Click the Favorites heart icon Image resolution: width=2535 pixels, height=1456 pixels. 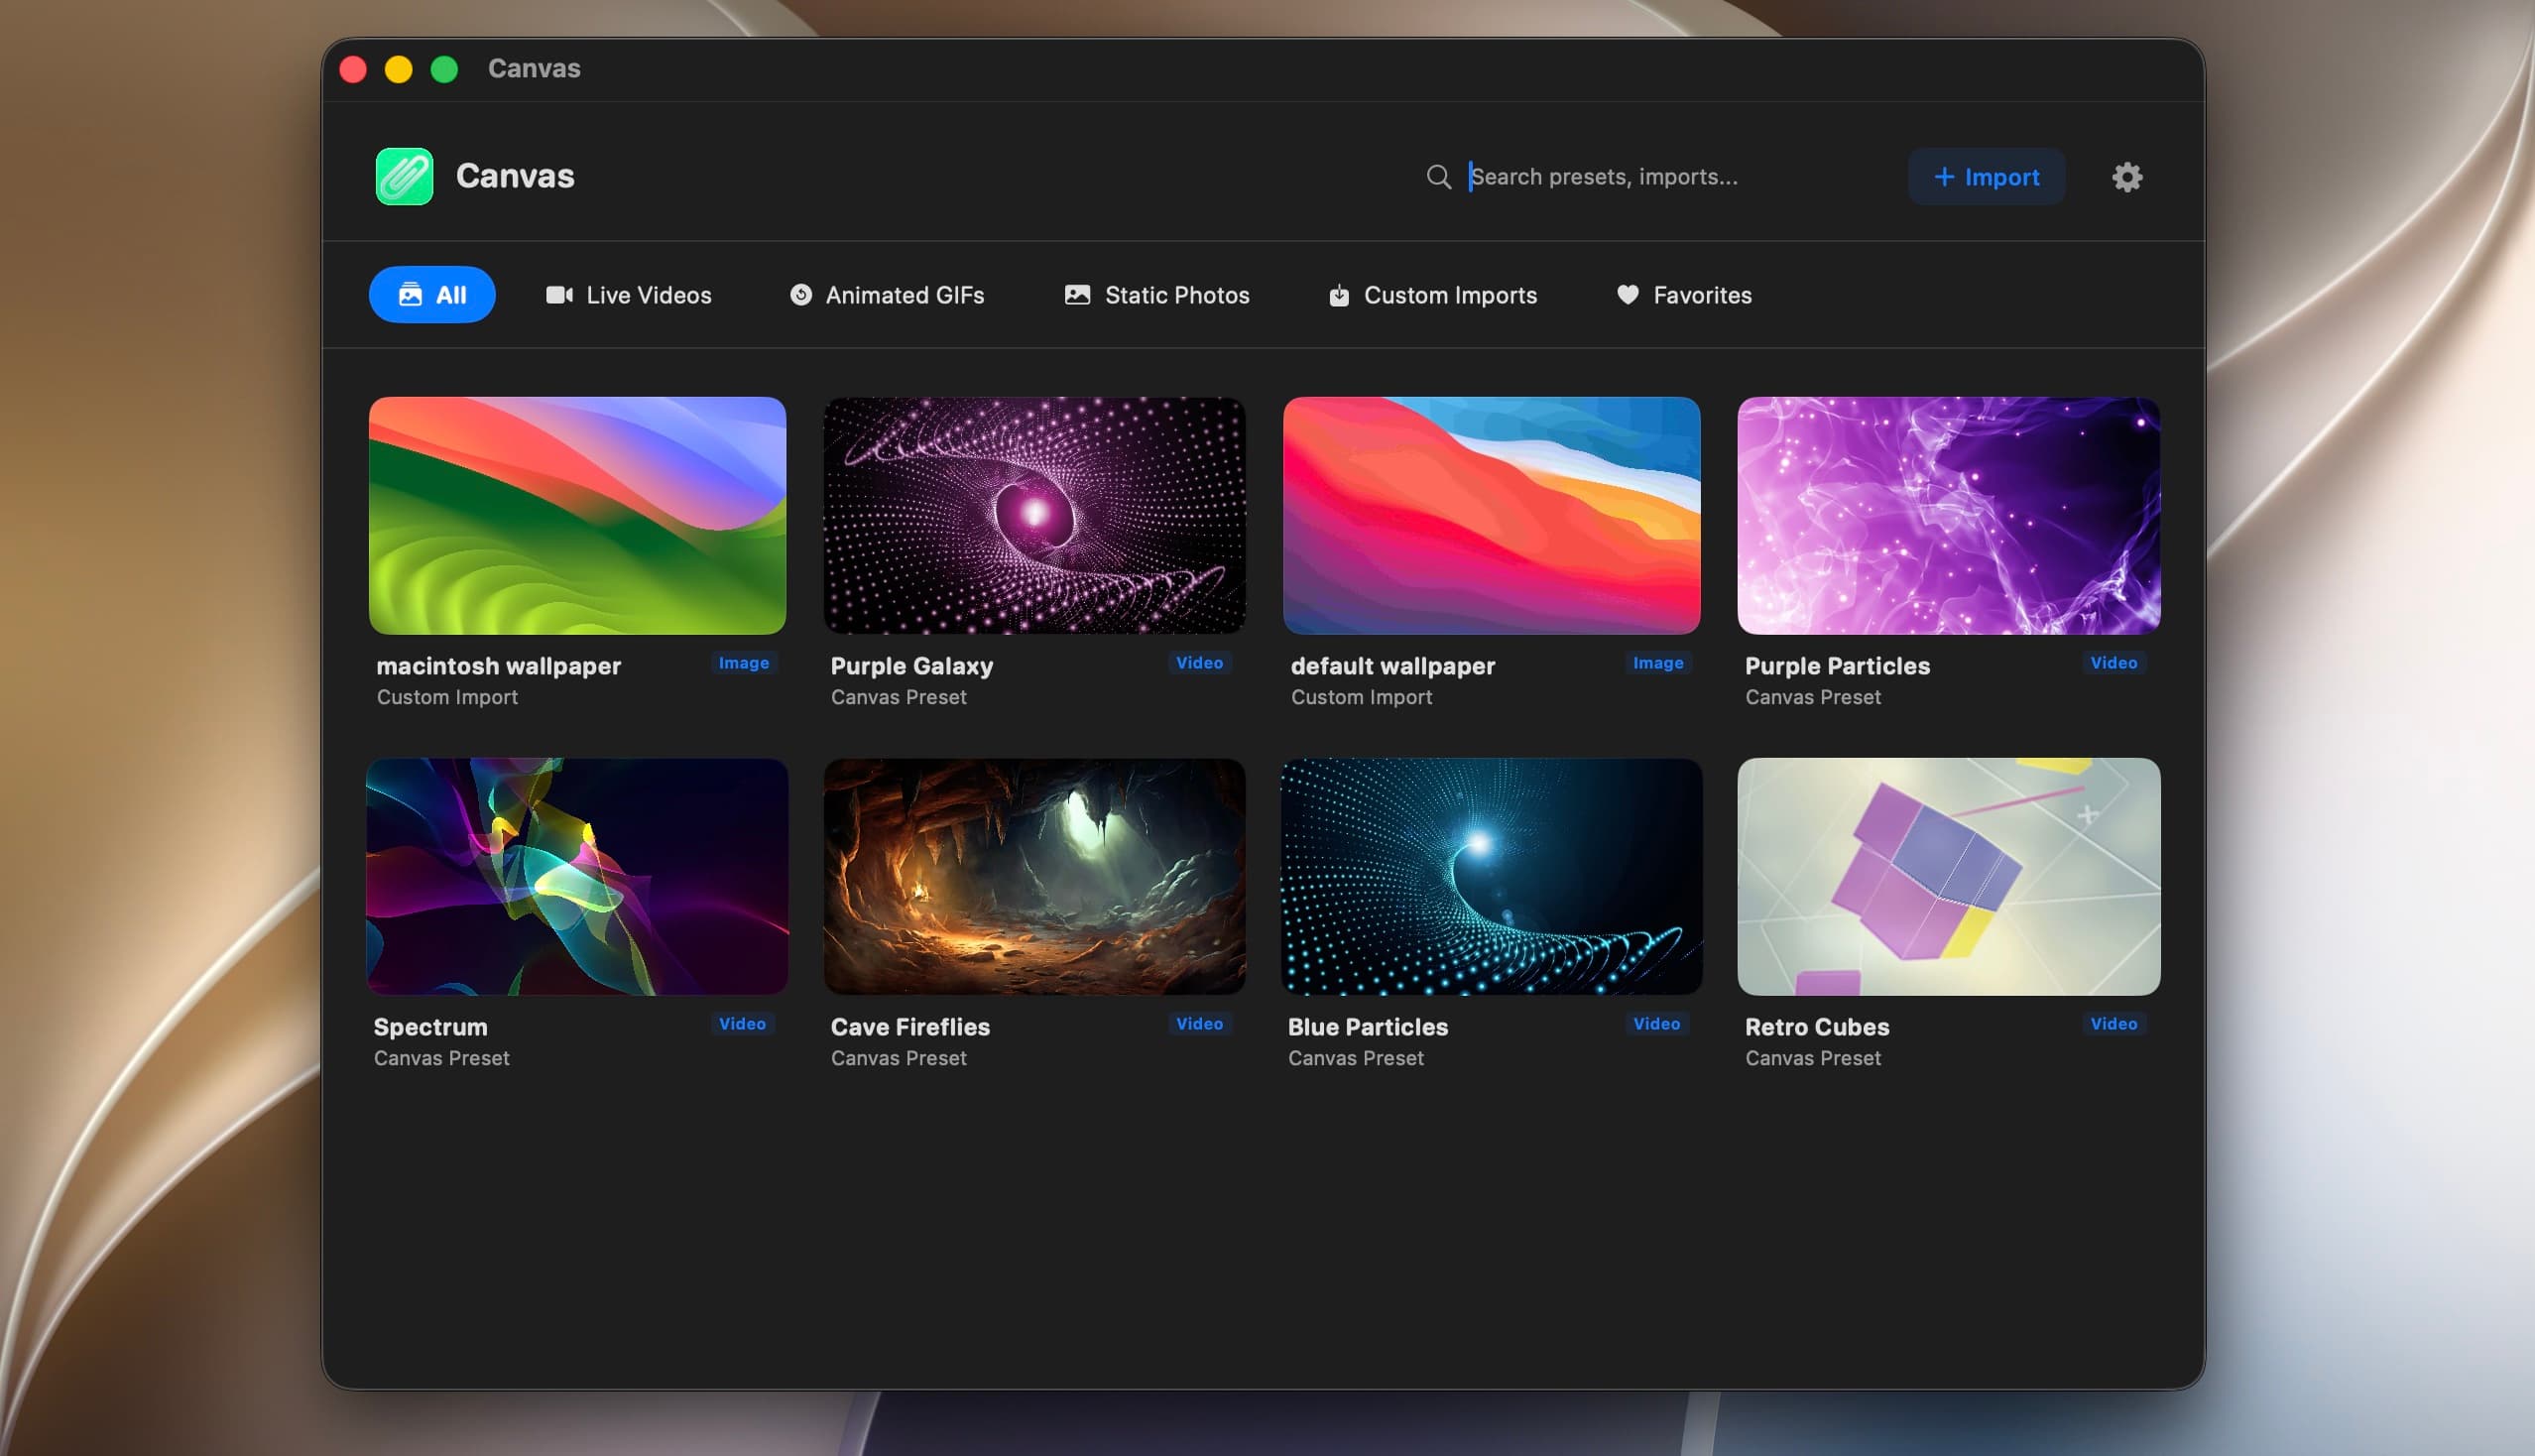1628,295
